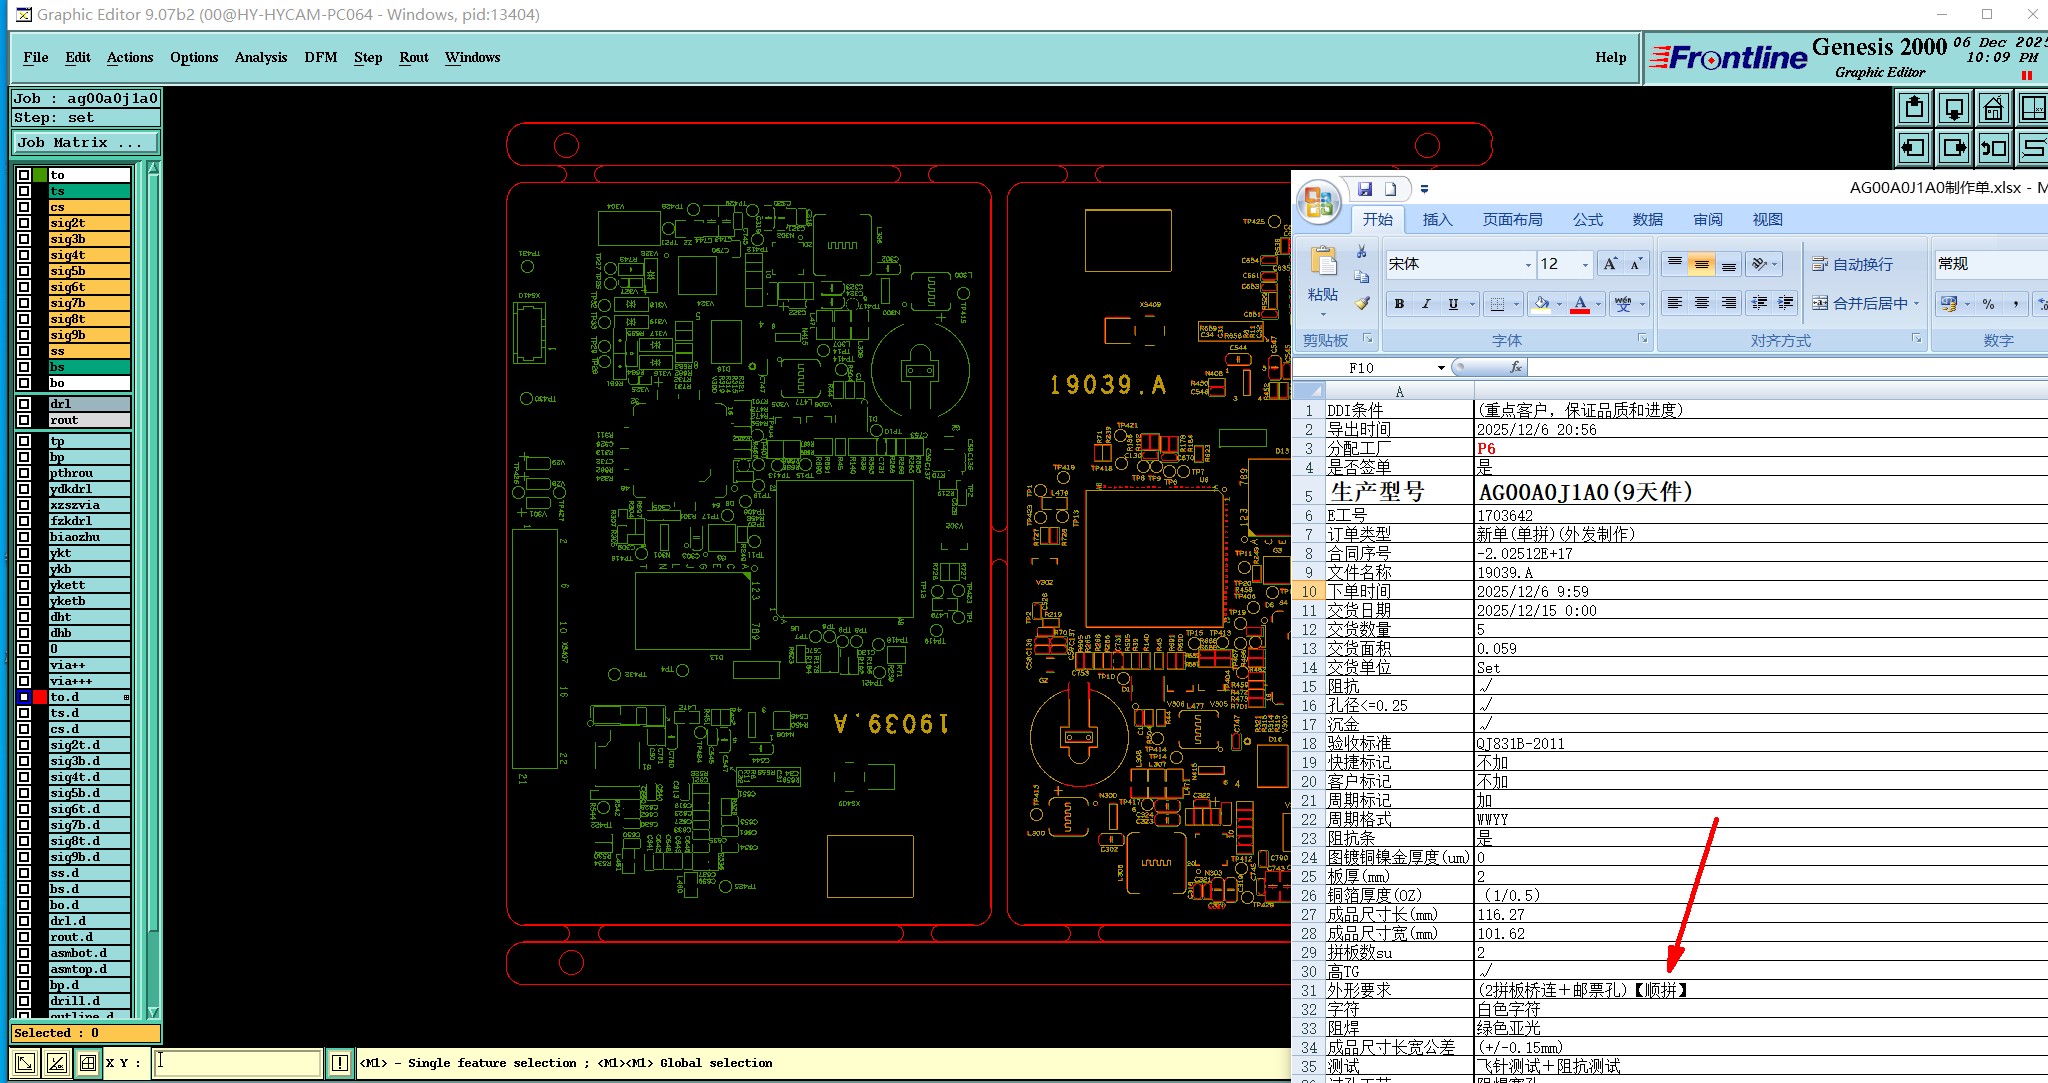This screenshot has width=2048, height=1083.
Task: Toggle the sig2t layer checkbox
Action: [24, 223]
